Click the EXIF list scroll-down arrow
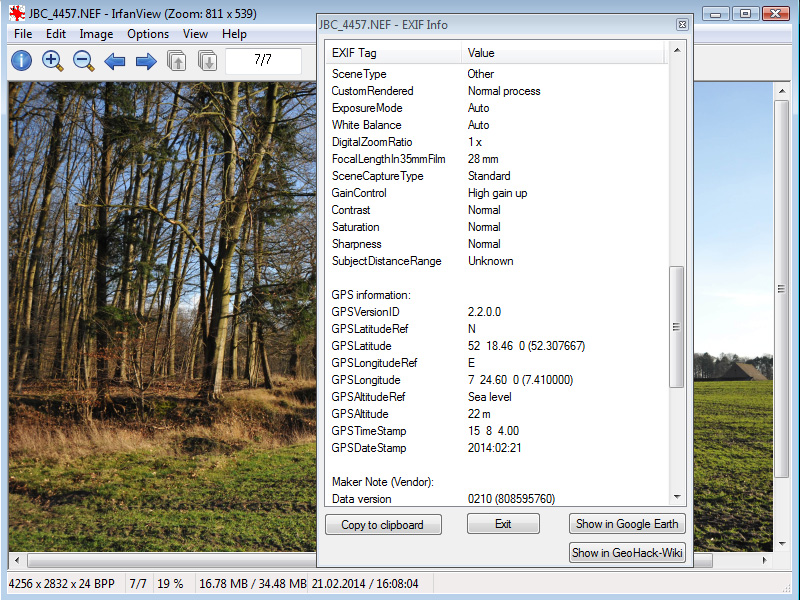This screenshot has height=600, width=800. pyautogui.click(x=677, y=497)
